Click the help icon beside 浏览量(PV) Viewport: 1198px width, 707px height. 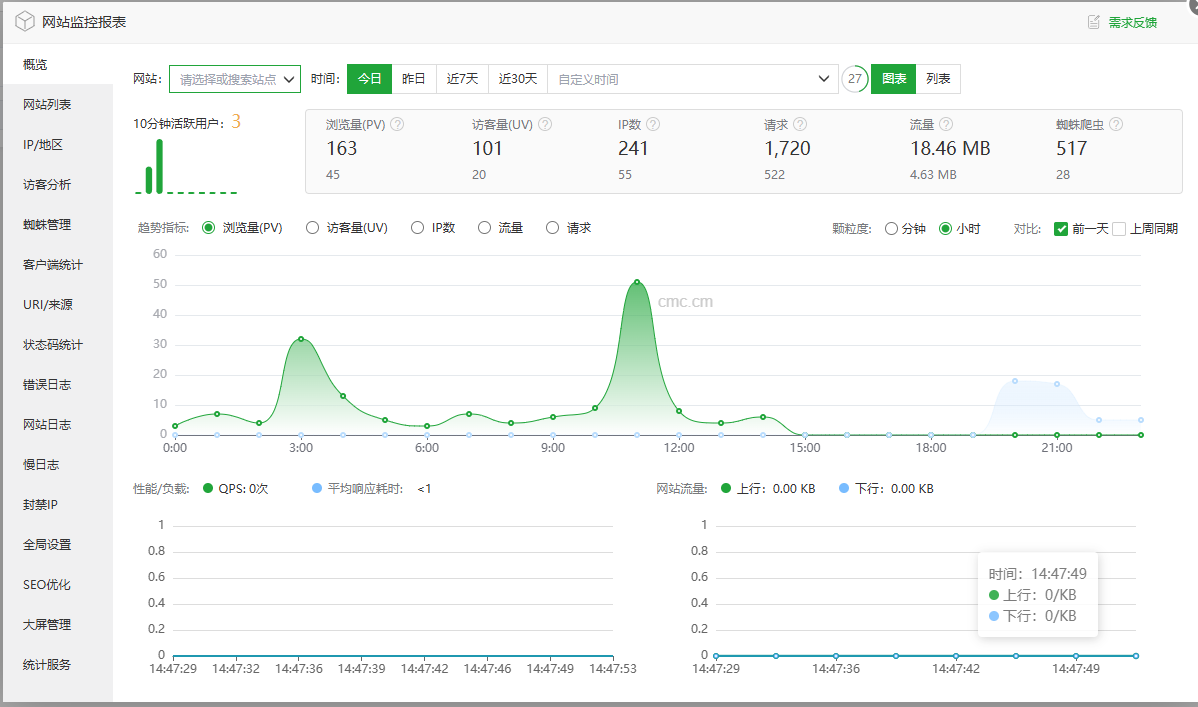pyautogui.click(x=397, y=124)
